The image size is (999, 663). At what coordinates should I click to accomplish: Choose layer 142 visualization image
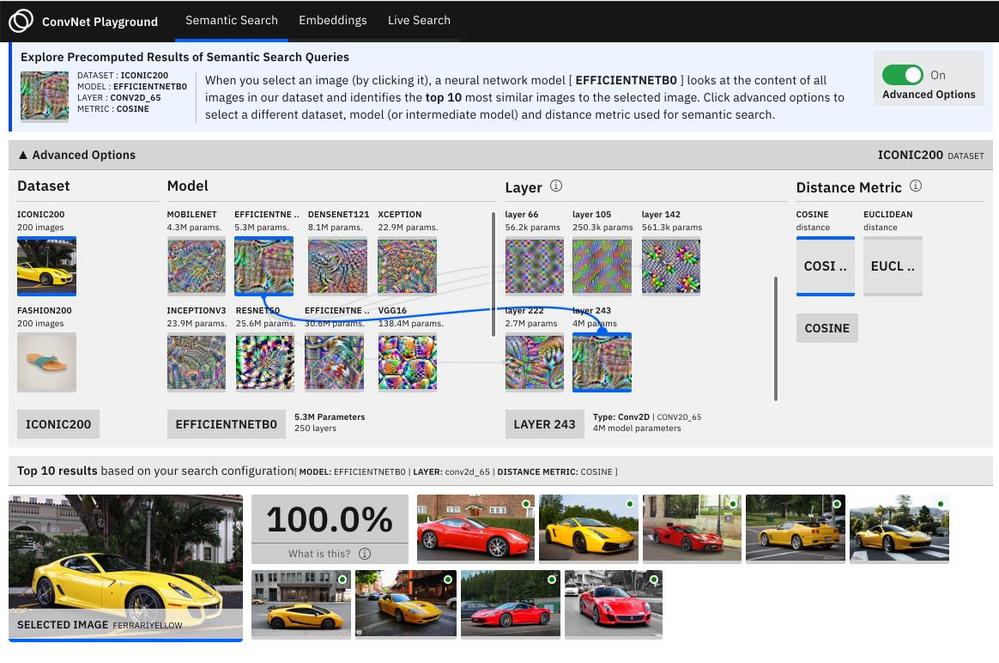[x=670, y=265]
